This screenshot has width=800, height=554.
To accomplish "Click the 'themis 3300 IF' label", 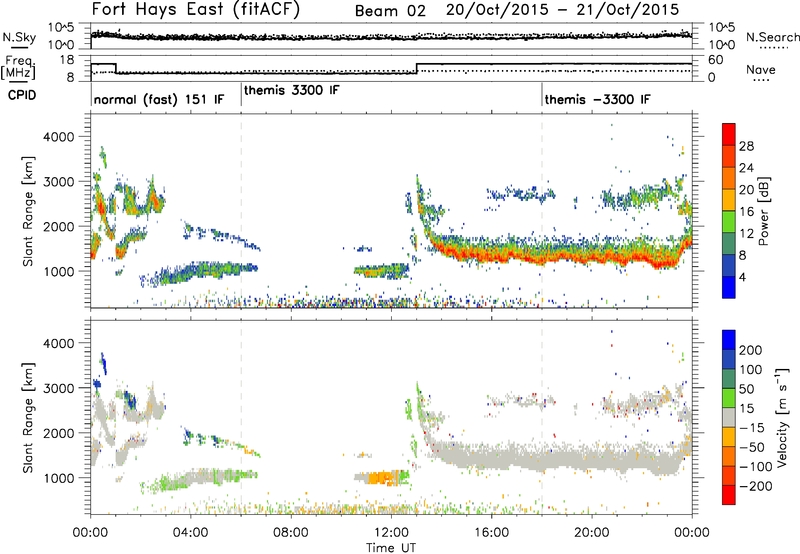I will (x=291, y=90).
